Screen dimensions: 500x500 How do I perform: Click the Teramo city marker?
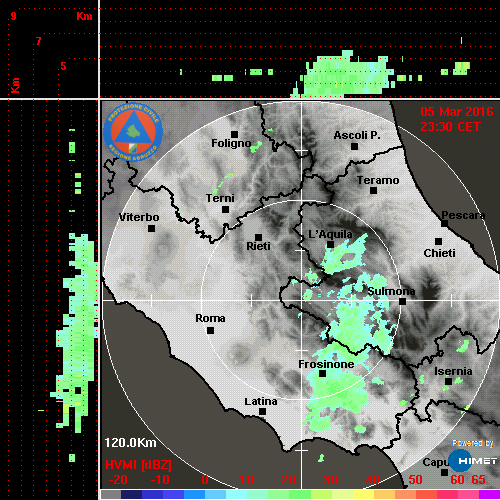[373, 190]
